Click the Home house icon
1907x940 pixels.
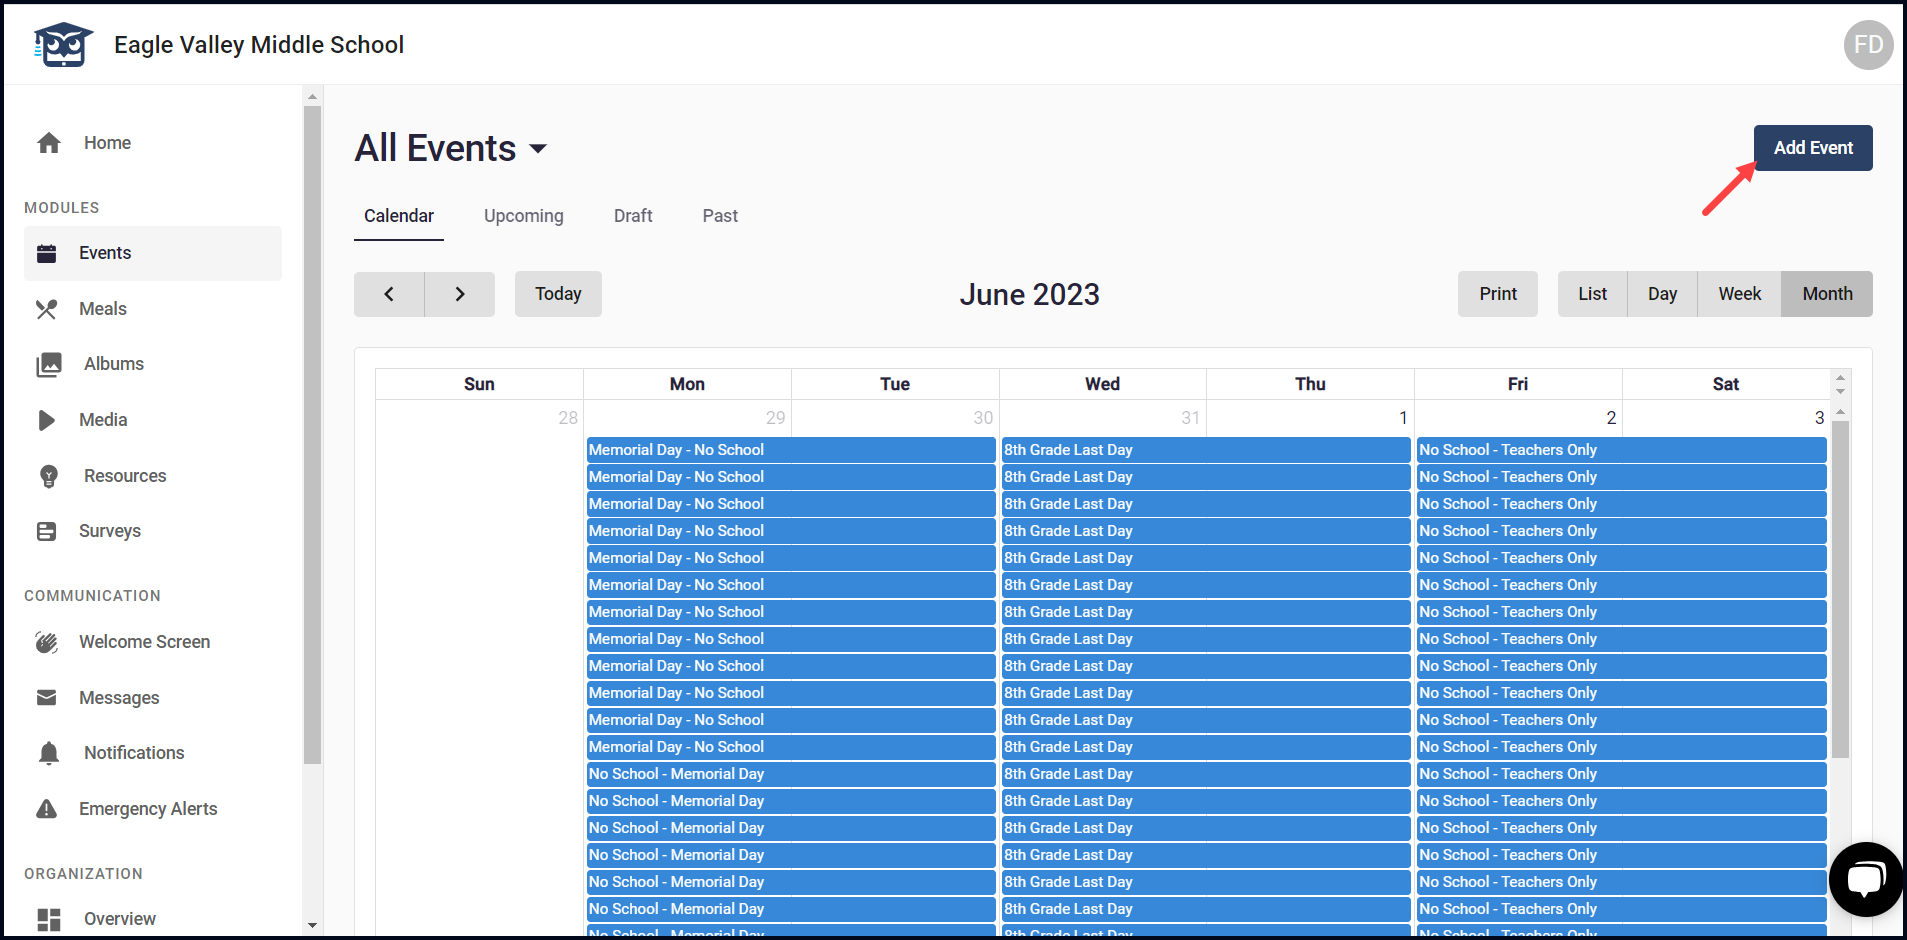click(x=49, y=143)
